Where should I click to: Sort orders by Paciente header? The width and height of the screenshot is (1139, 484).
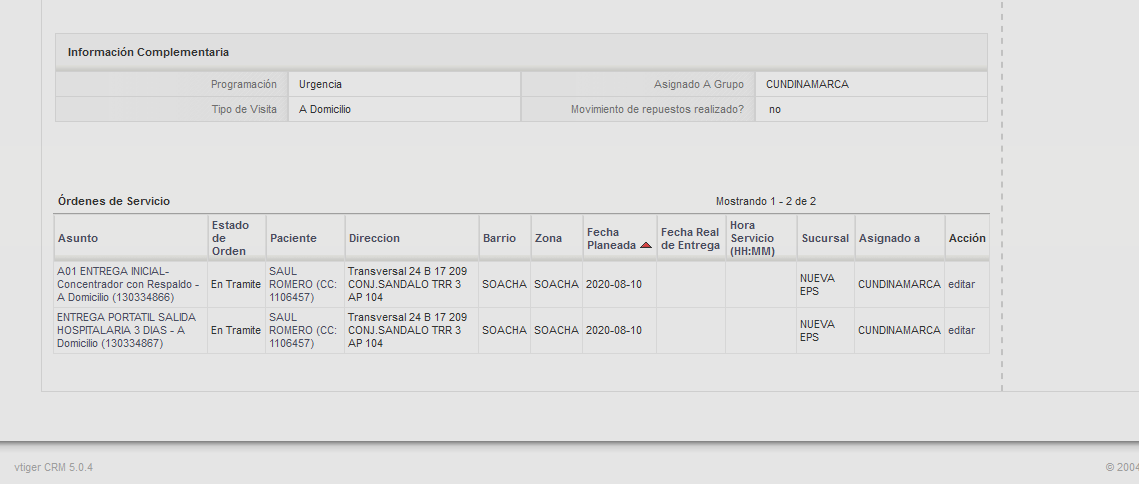coord(293,238)
